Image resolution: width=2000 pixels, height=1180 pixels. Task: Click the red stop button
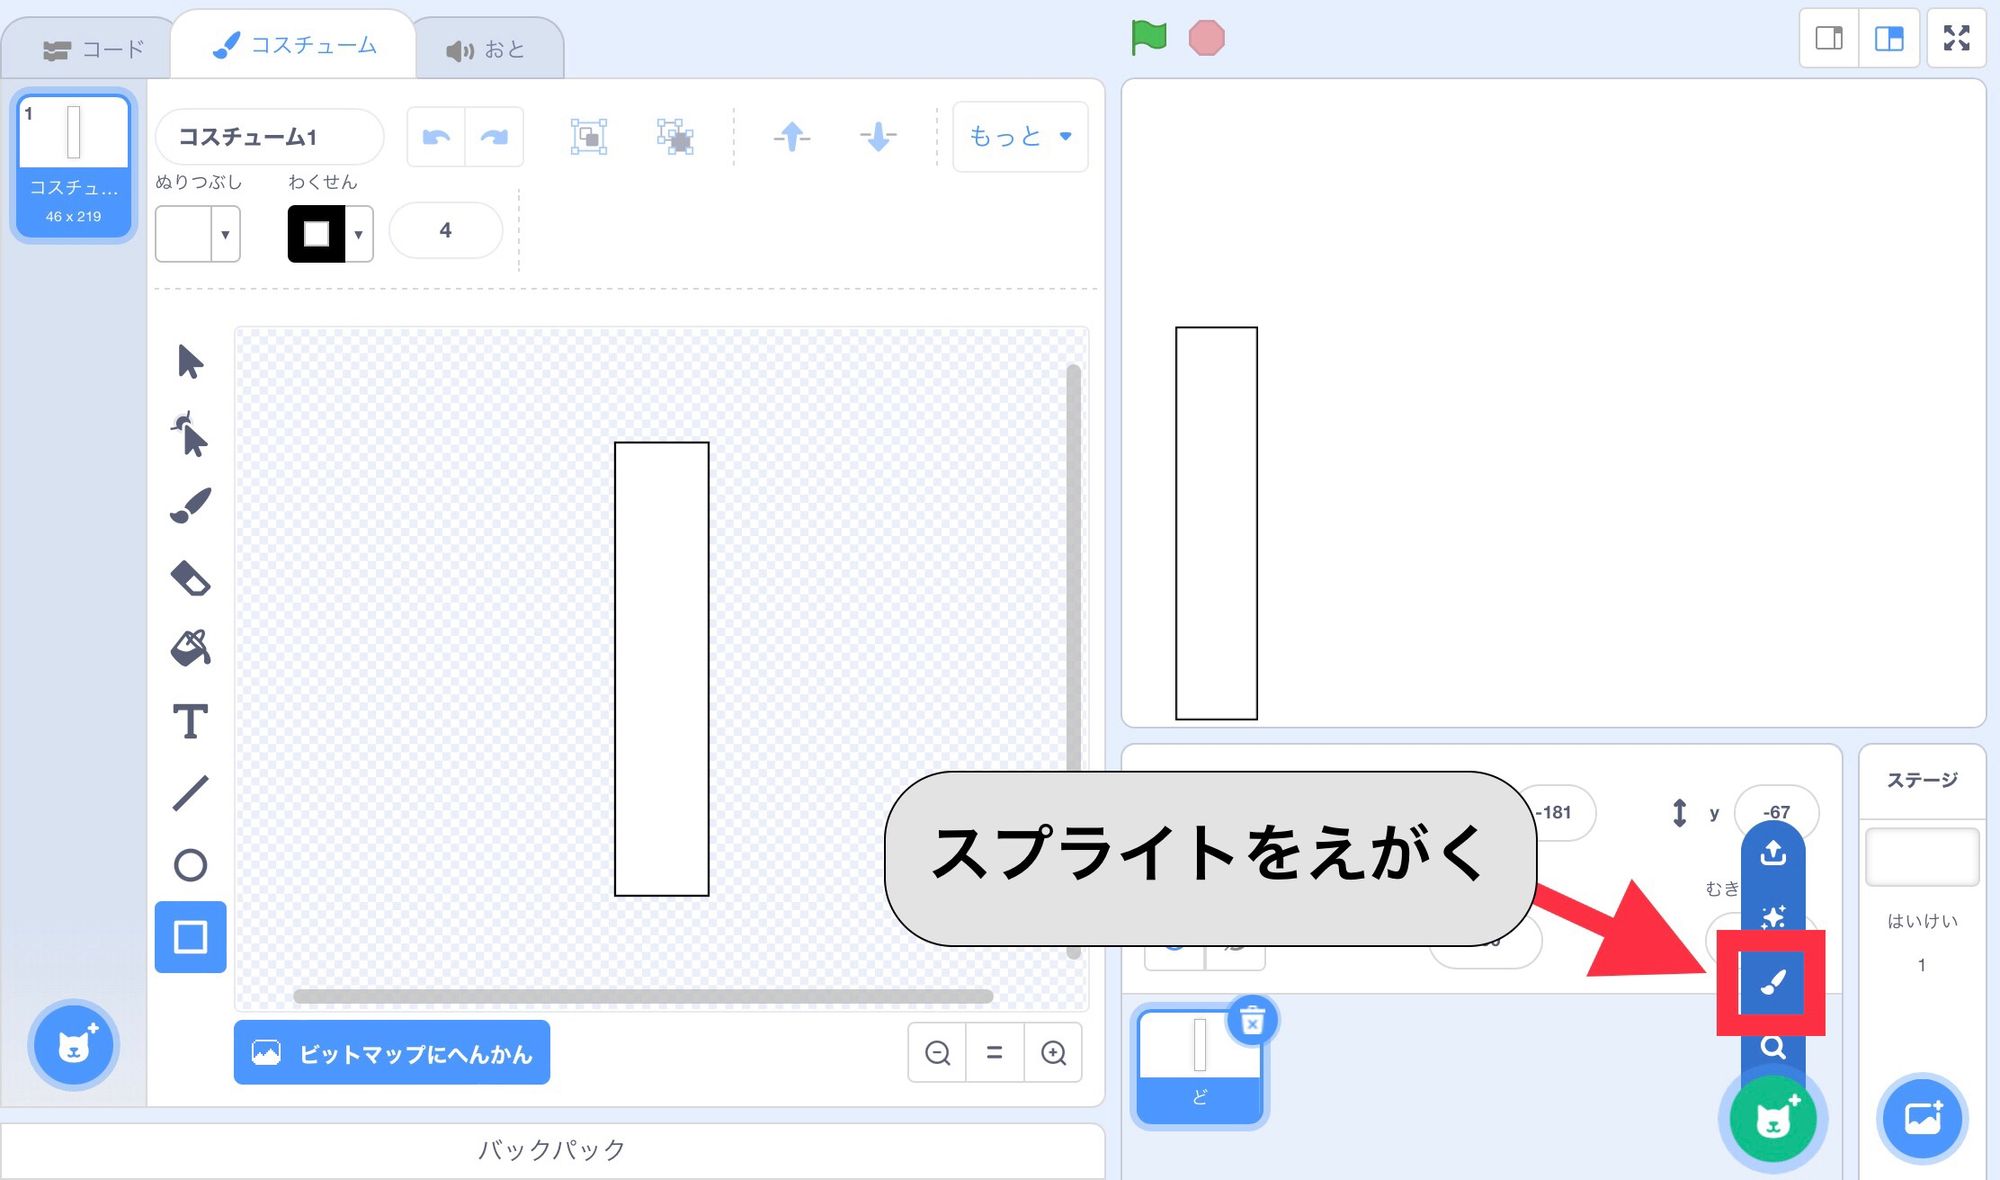[1206, 38]
